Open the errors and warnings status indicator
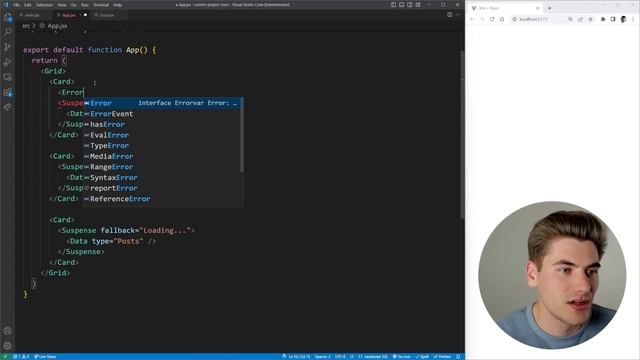 tap(21, 356)
